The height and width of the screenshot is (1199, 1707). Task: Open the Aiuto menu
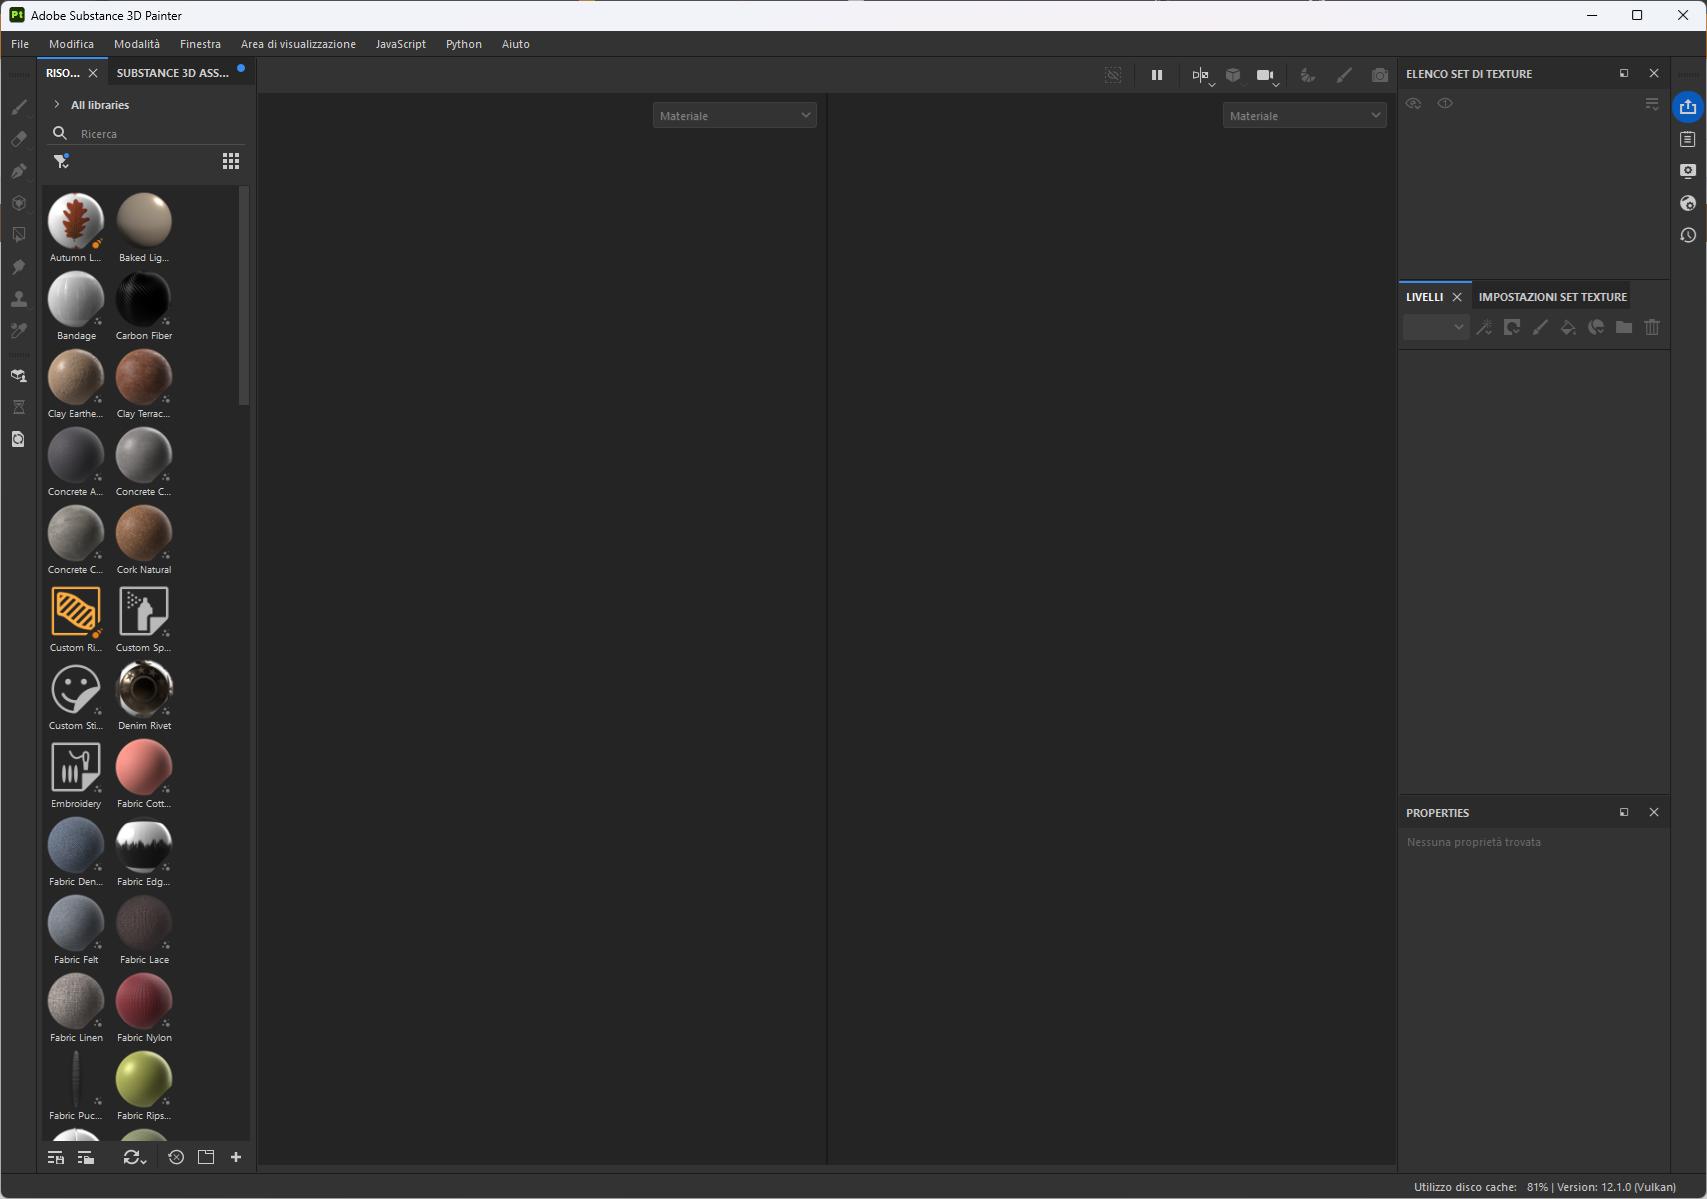516,44
